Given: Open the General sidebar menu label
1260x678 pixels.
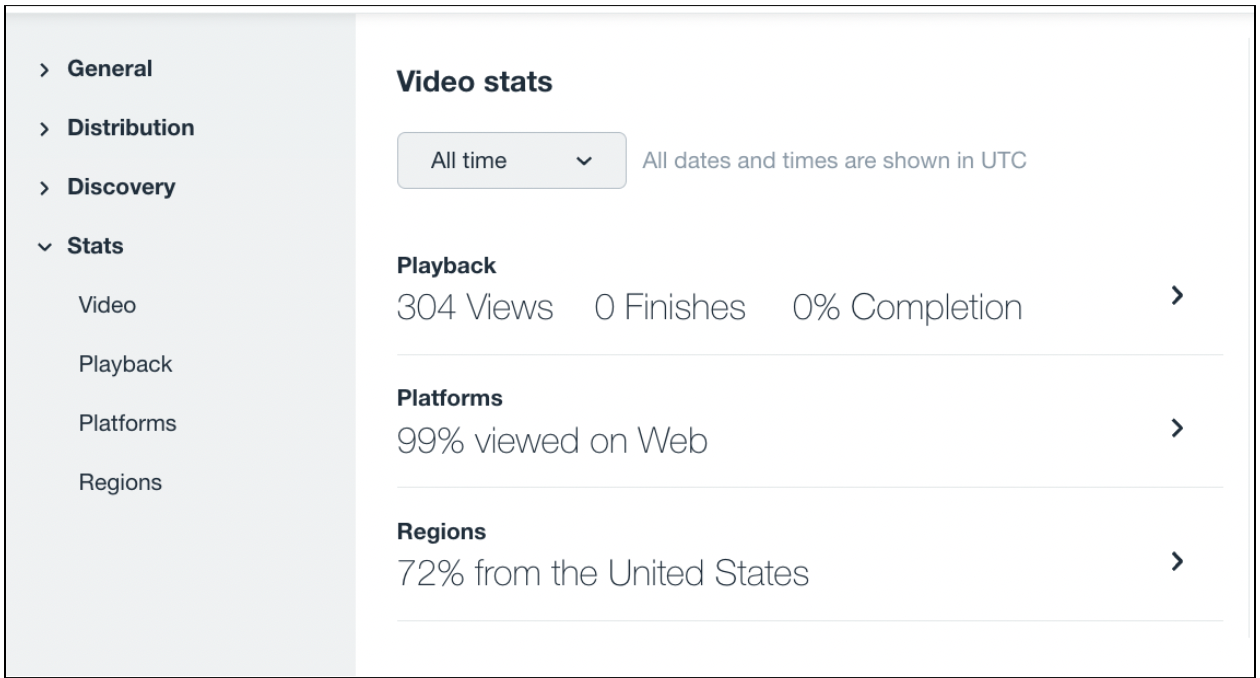Looking at the screenshot, I should (110, 69).
